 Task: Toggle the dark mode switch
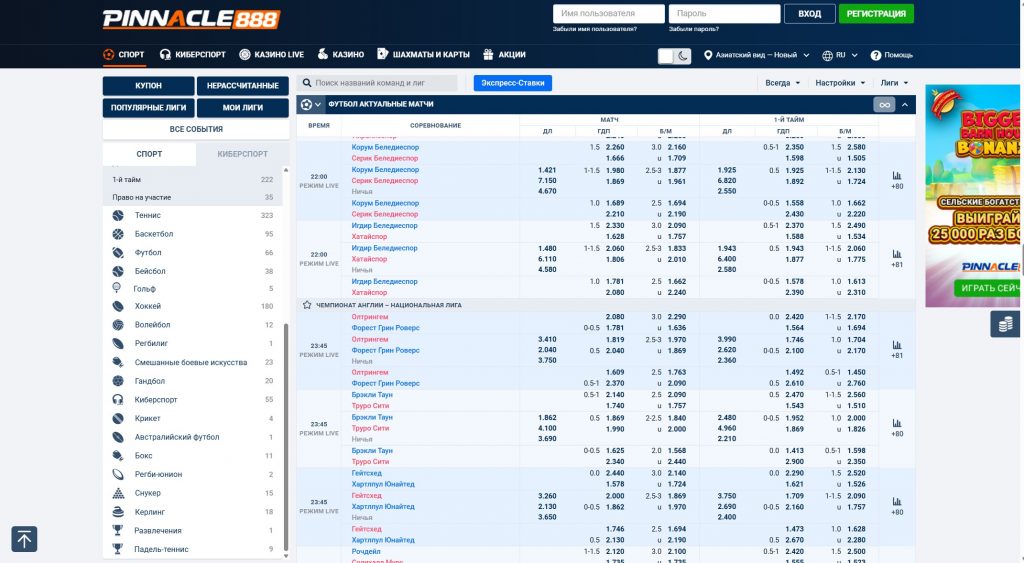[674, 56]
